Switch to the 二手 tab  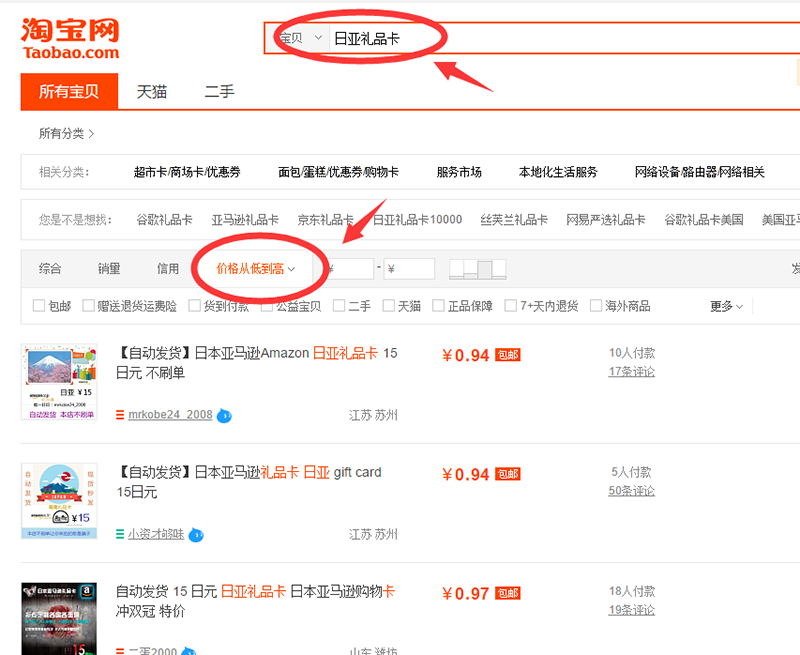[x=219, y=92]
